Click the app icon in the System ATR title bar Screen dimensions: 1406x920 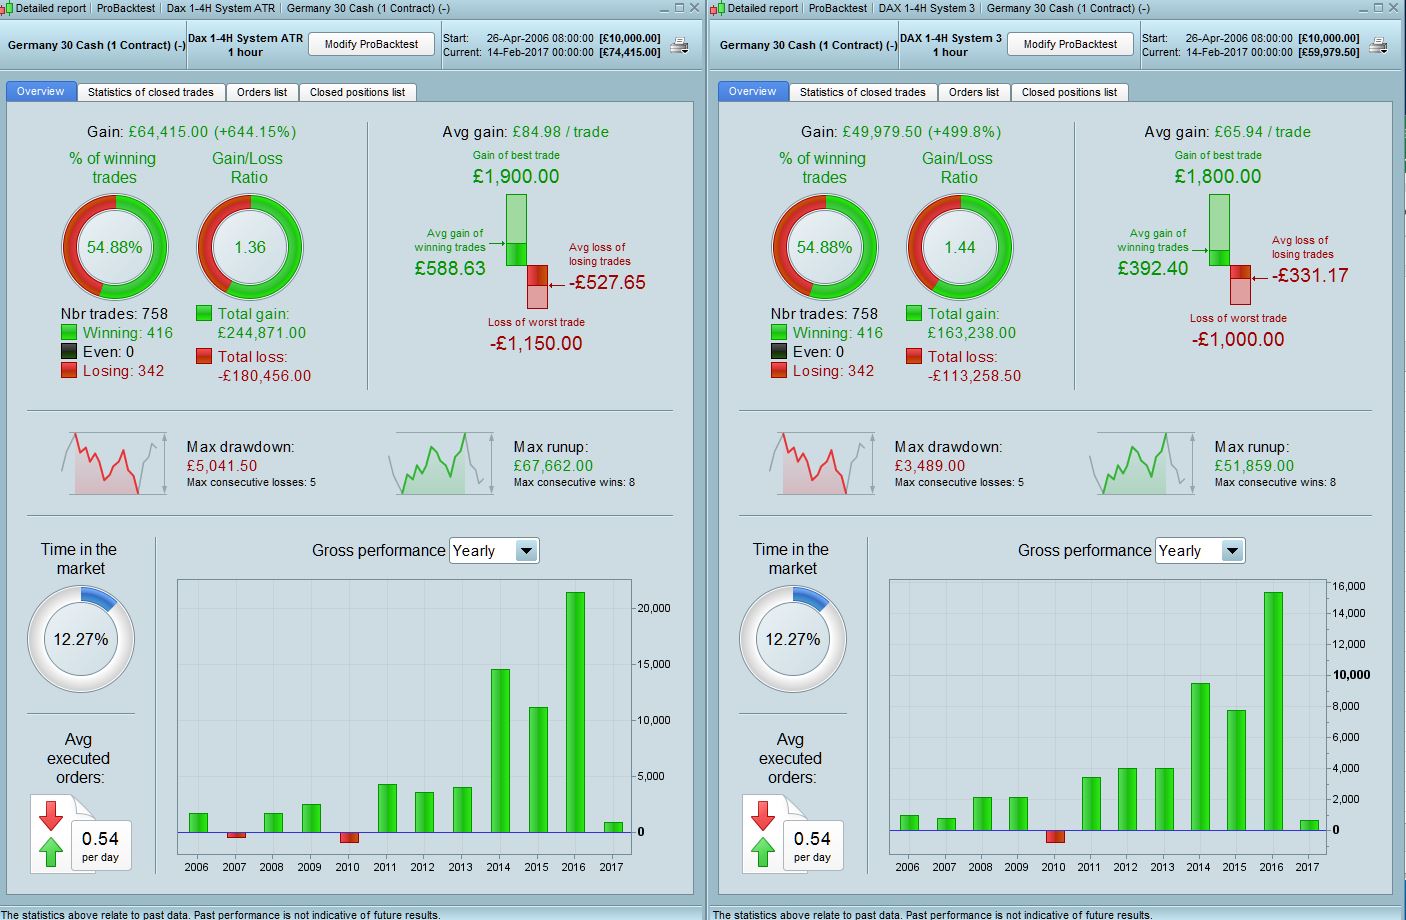pos(7,8)
